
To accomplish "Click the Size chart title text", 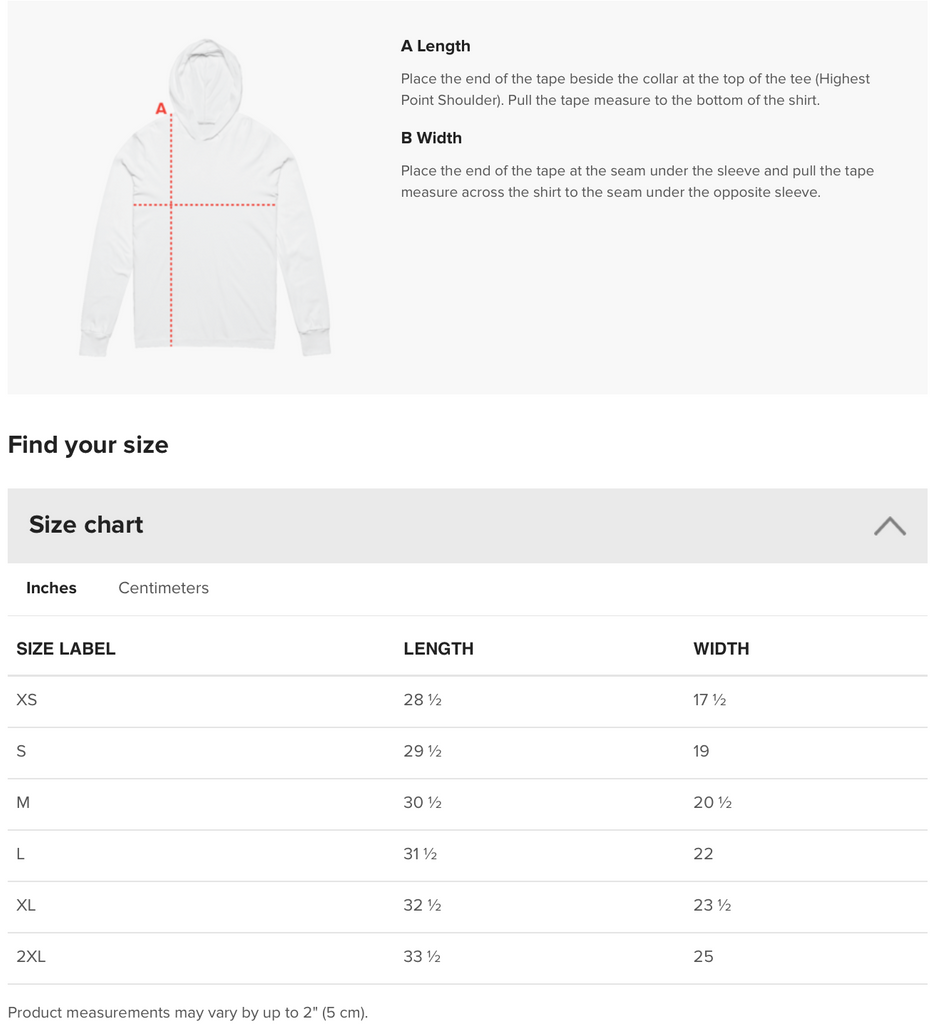I will [x=86, y=525].
